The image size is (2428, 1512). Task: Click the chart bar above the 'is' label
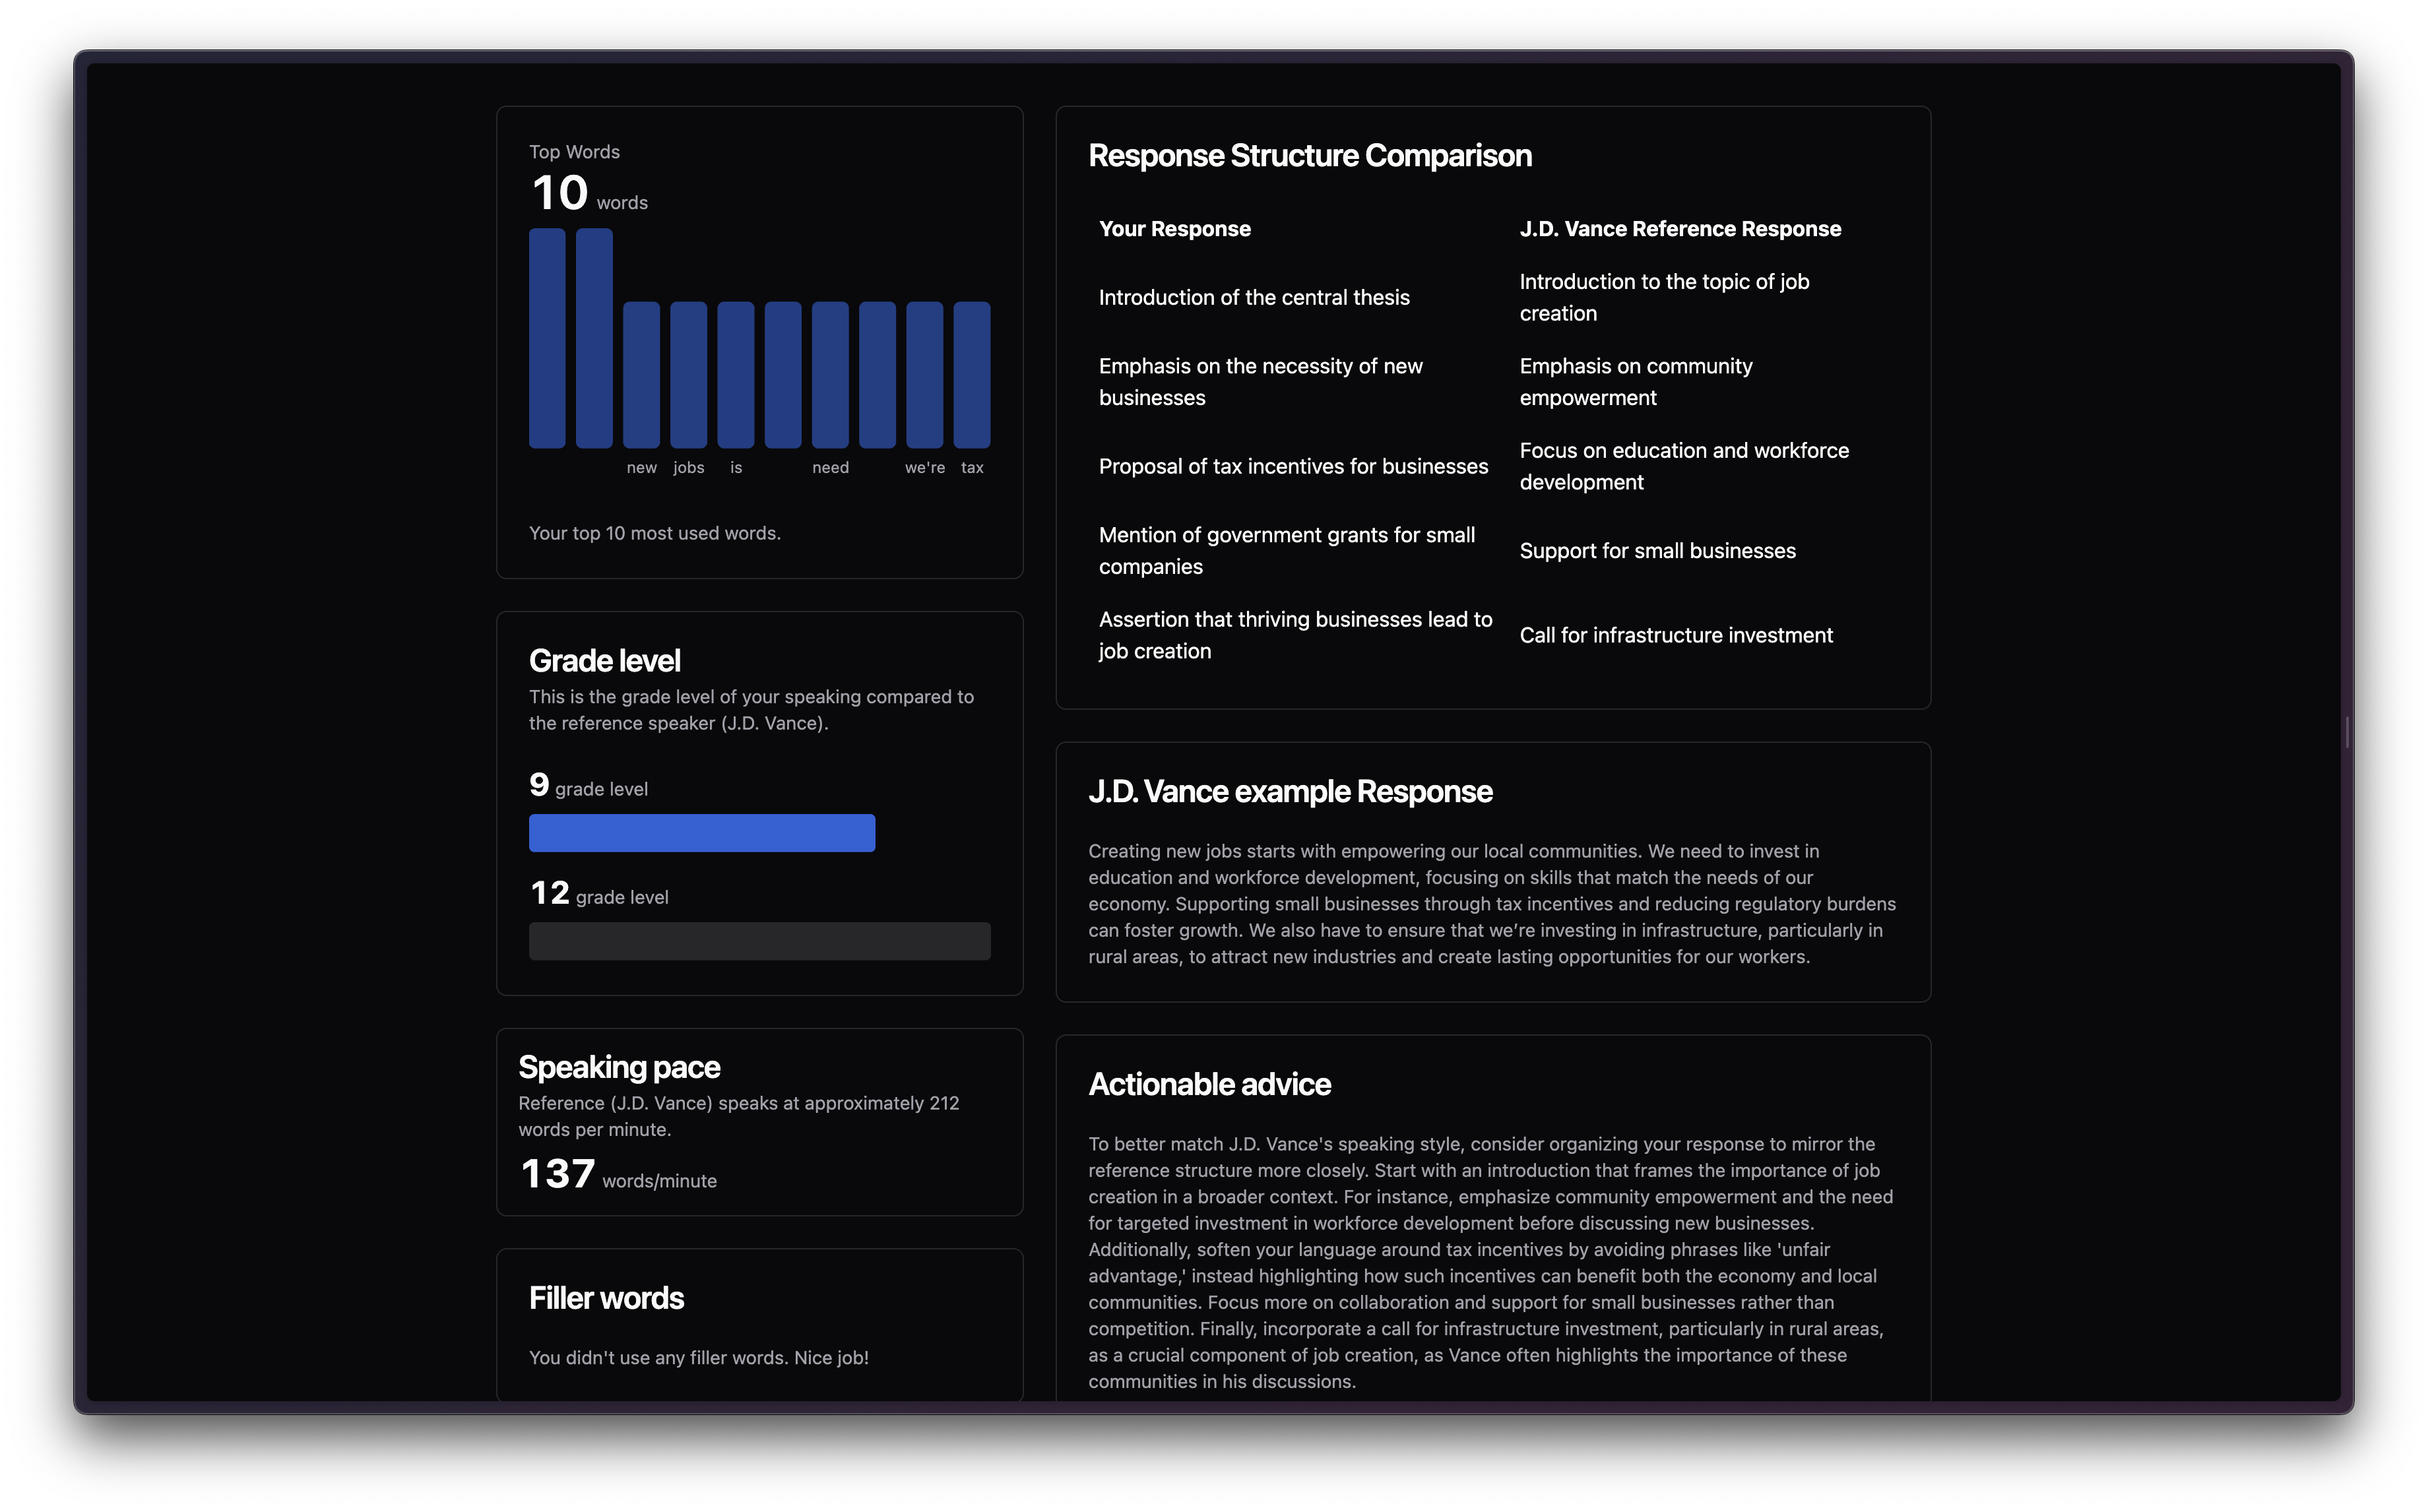735,374
